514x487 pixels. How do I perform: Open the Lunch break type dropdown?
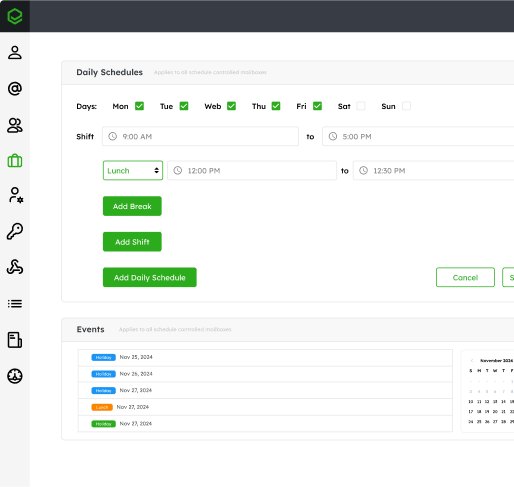pyautogui.click(x=133, y=170)
